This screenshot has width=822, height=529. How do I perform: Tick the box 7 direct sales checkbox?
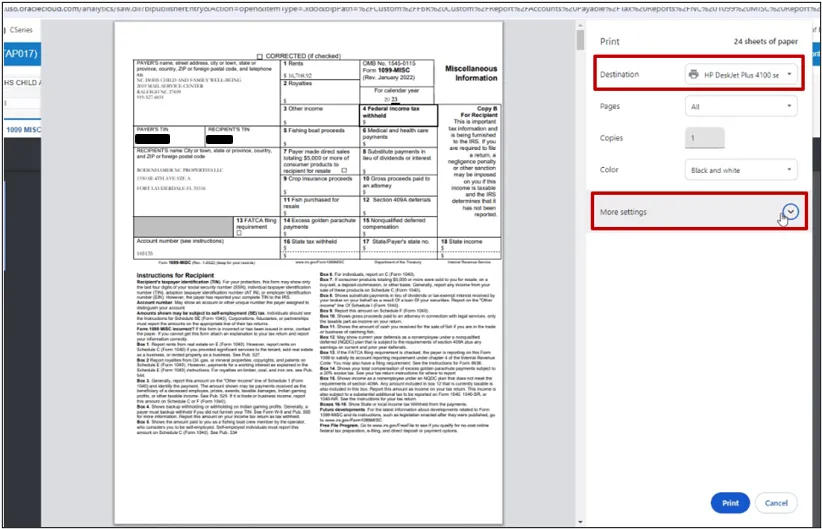click(x=344, y=170)
